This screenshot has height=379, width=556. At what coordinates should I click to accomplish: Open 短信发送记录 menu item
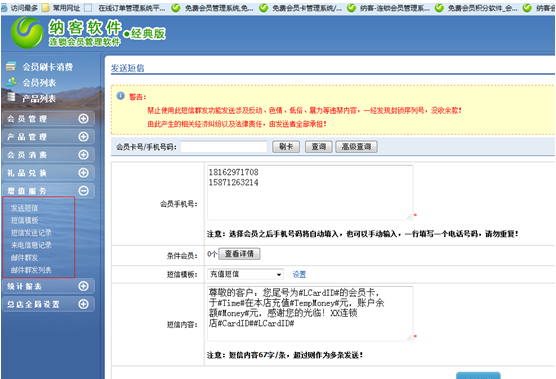pos(31,233)
